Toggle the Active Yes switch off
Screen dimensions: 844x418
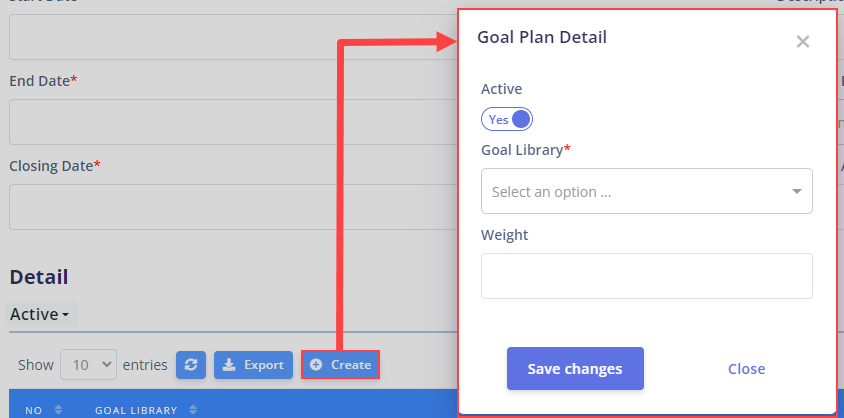point(507,119)
